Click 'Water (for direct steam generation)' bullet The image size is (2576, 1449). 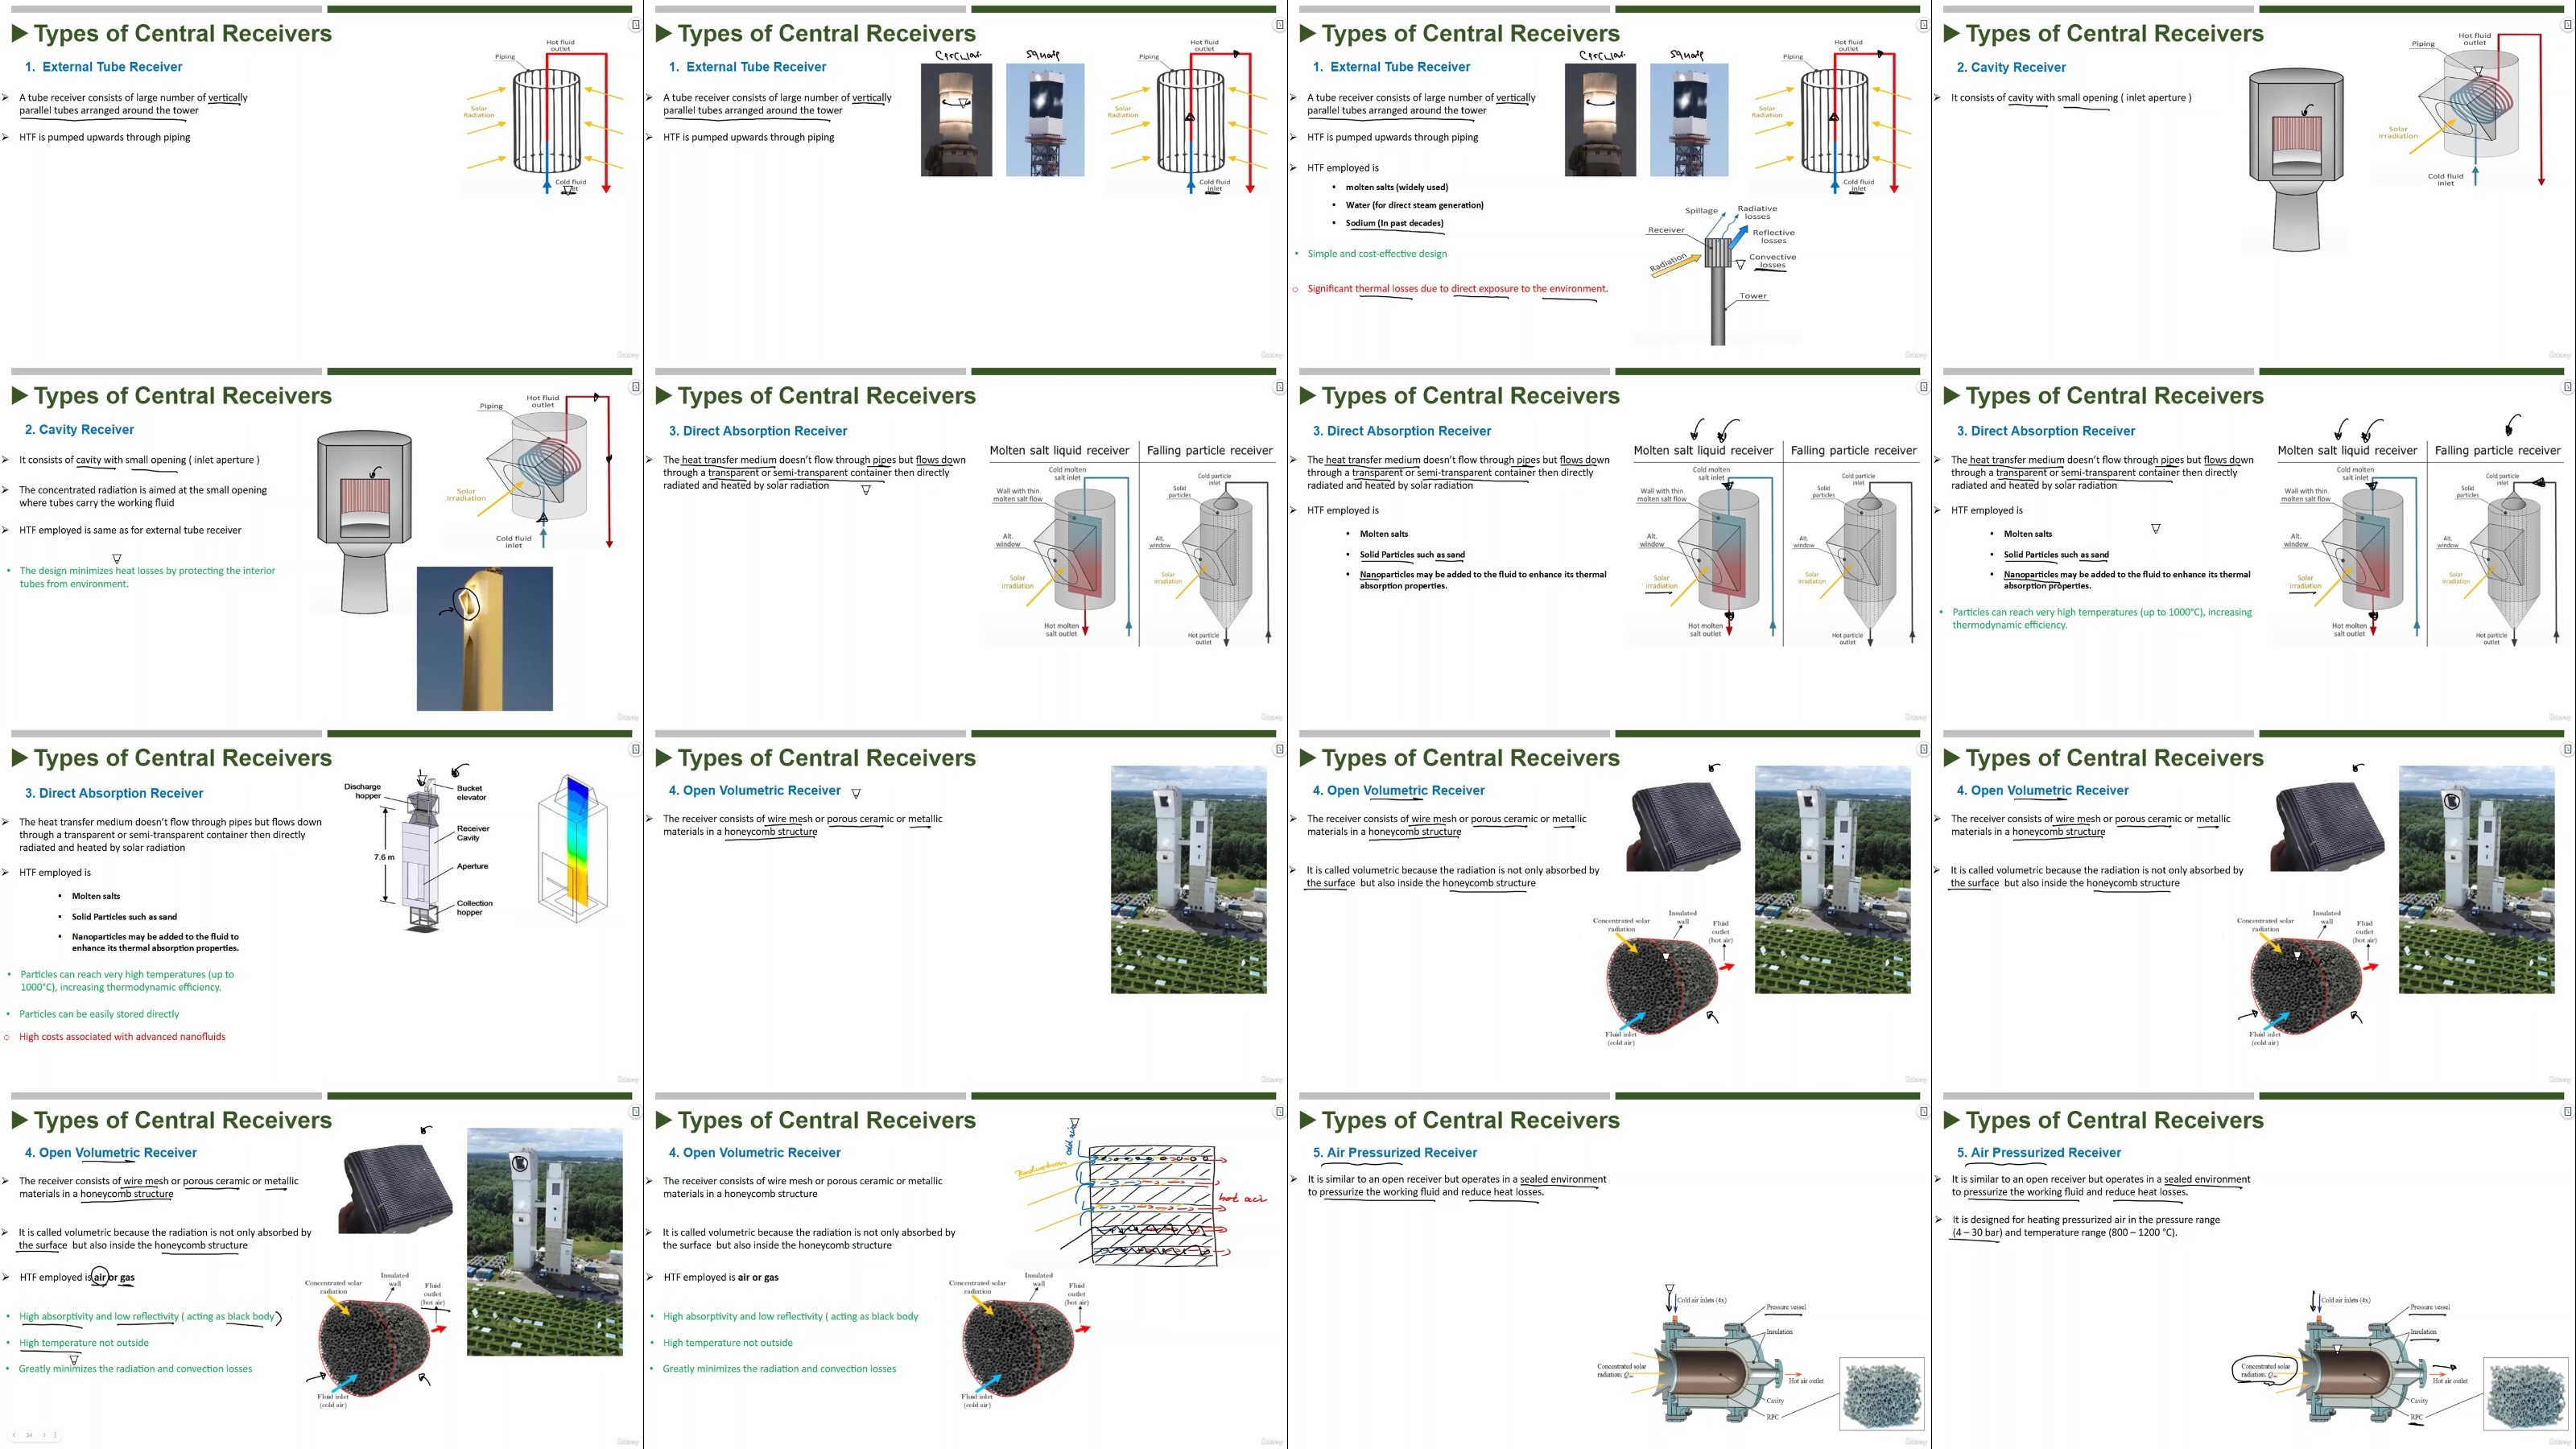click(1414, 205)
